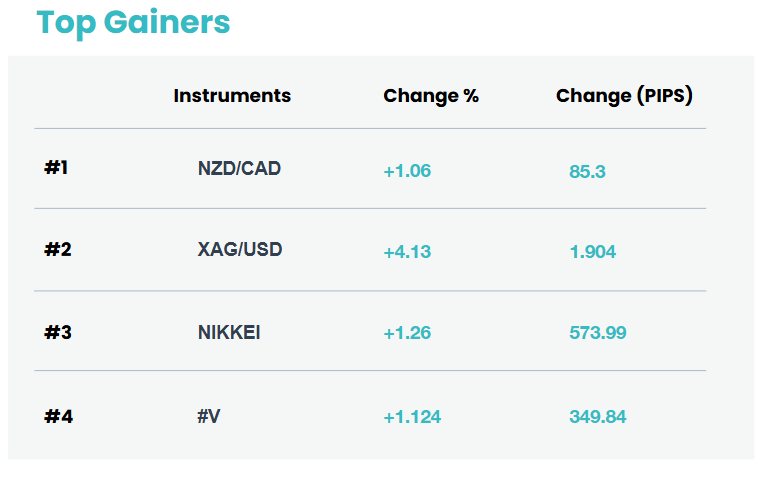Click the 1.904 pips value

[x=593, y=252]
